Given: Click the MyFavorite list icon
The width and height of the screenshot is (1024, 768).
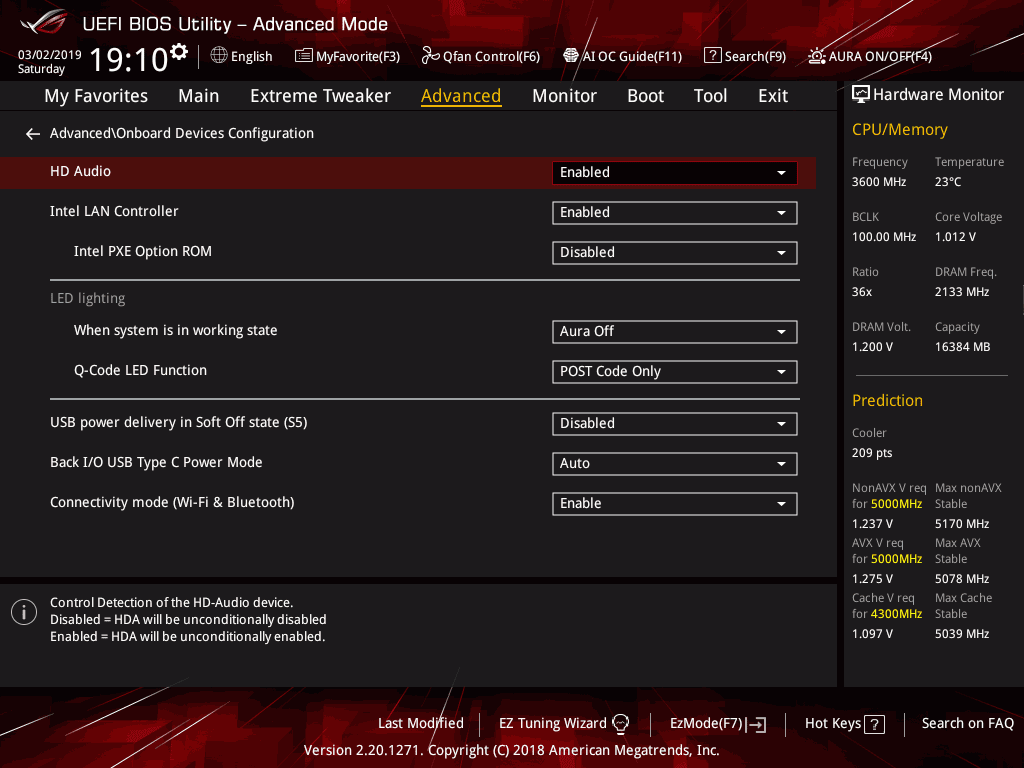Looking at the screenshot, I should (304, 56).
